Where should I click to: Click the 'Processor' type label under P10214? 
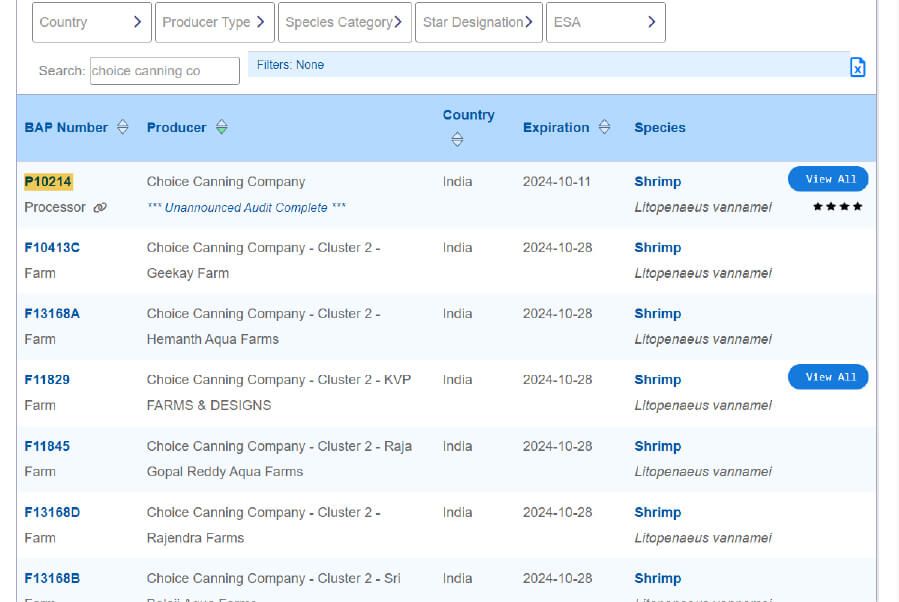[55, 208]
